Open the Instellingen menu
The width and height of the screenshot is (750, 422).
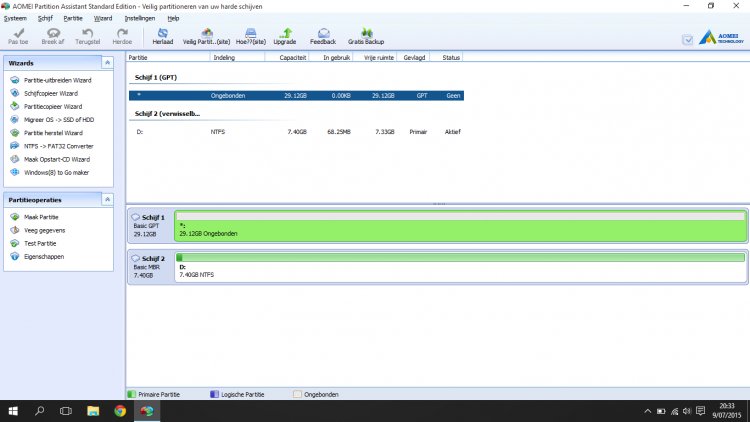pos(140,18)
